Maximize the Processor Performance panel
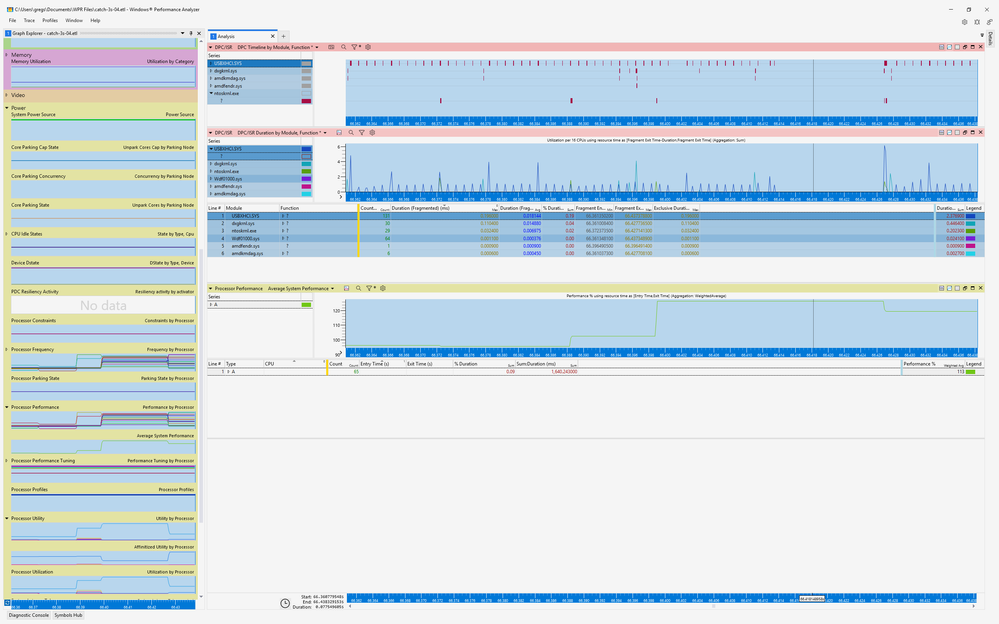 pyautogui.click(x=972, y=288)
